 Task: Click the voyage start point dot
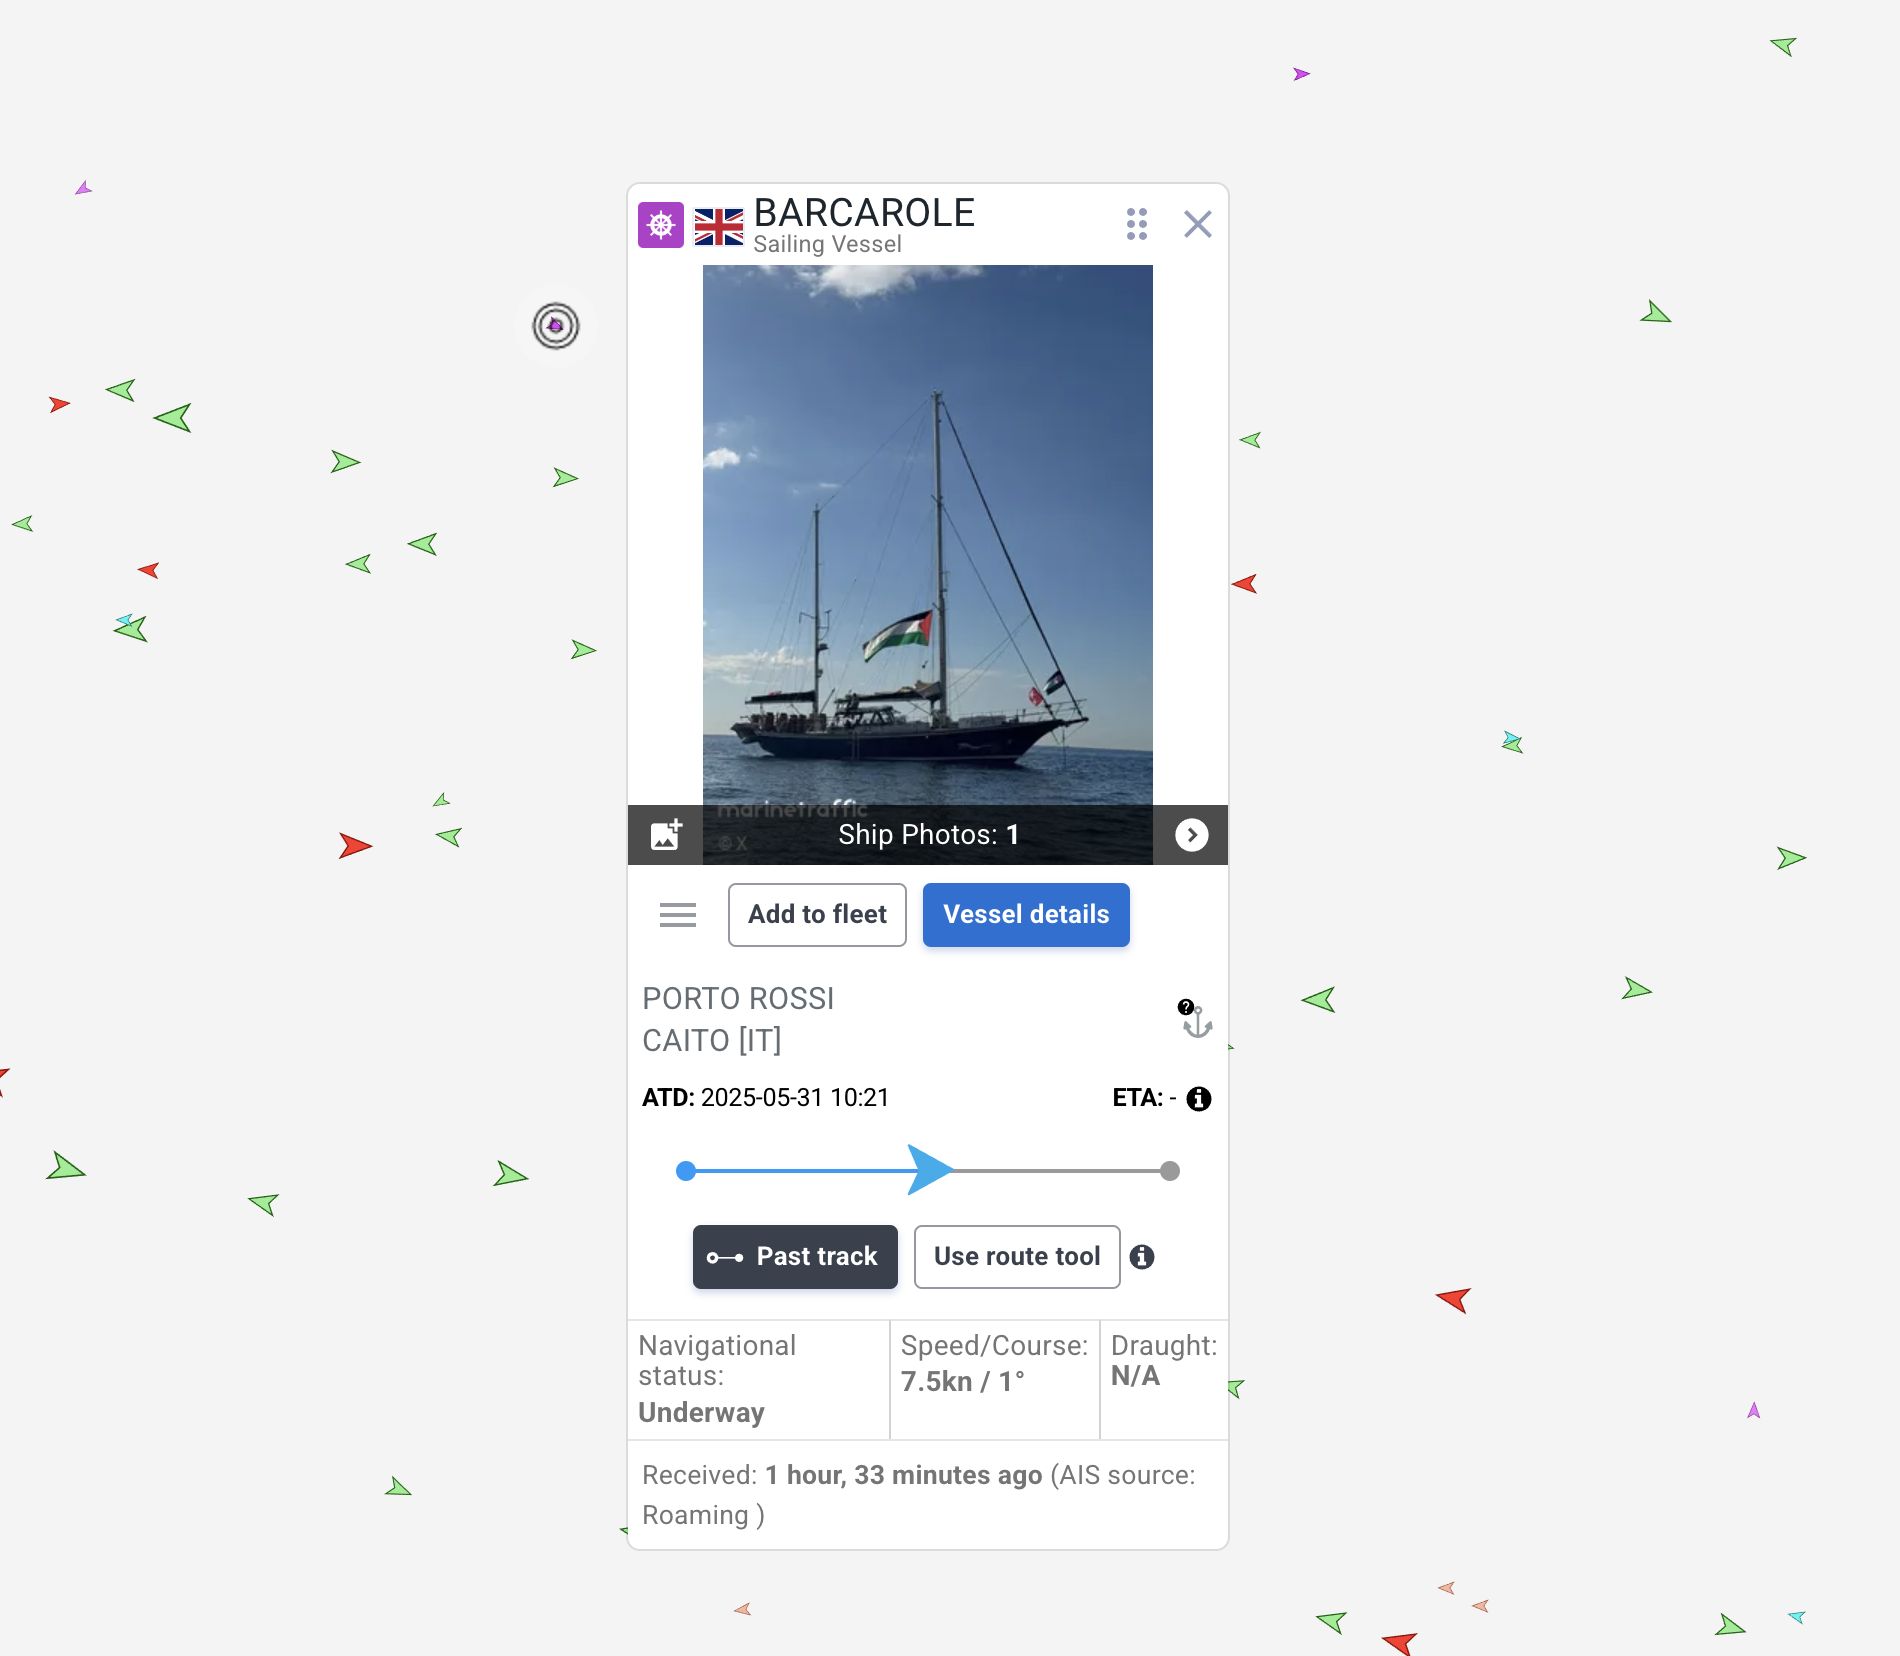coord(686,1171)
